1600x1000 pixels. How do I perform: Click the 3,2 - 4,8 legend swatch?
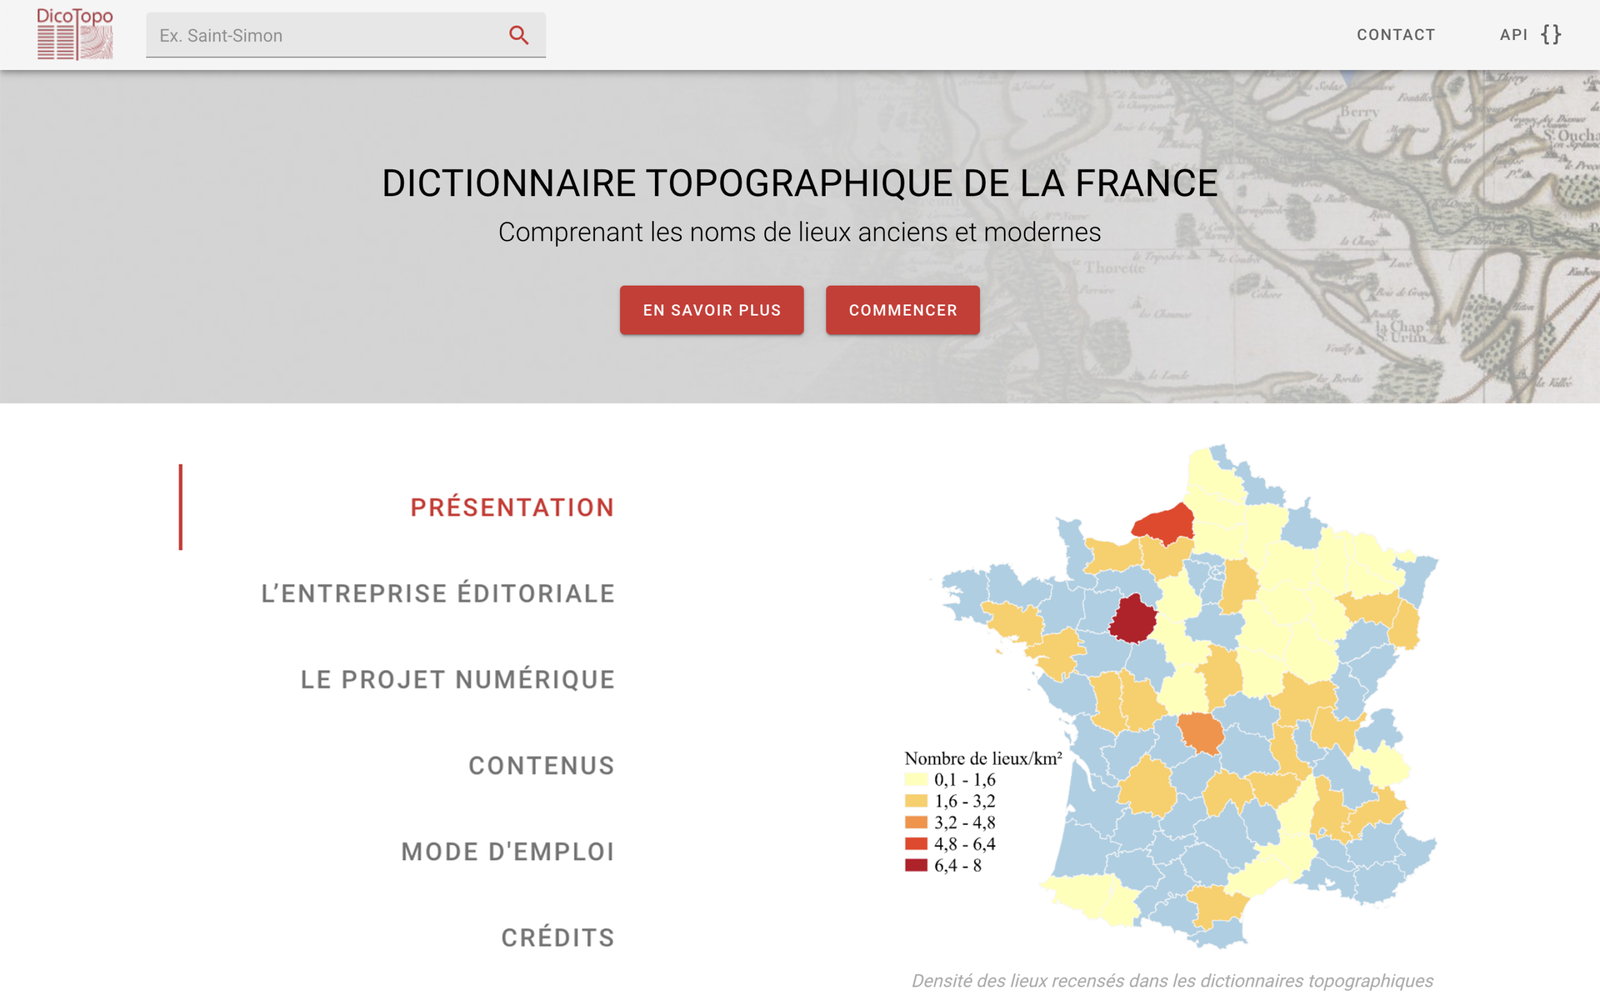[x=916, y=823]
